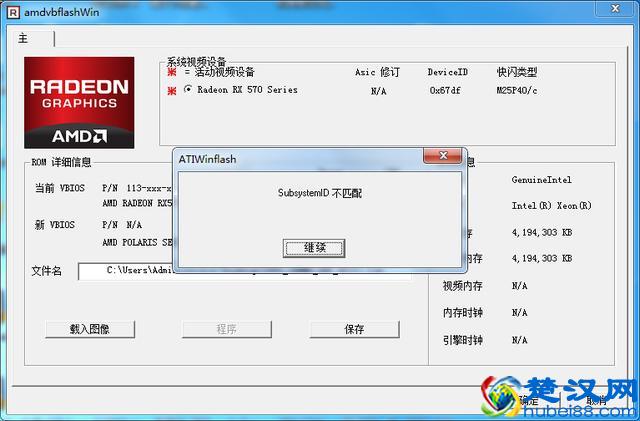
Task: Close the ATIWinflash dialog
Action: click(x=443, y=155)
